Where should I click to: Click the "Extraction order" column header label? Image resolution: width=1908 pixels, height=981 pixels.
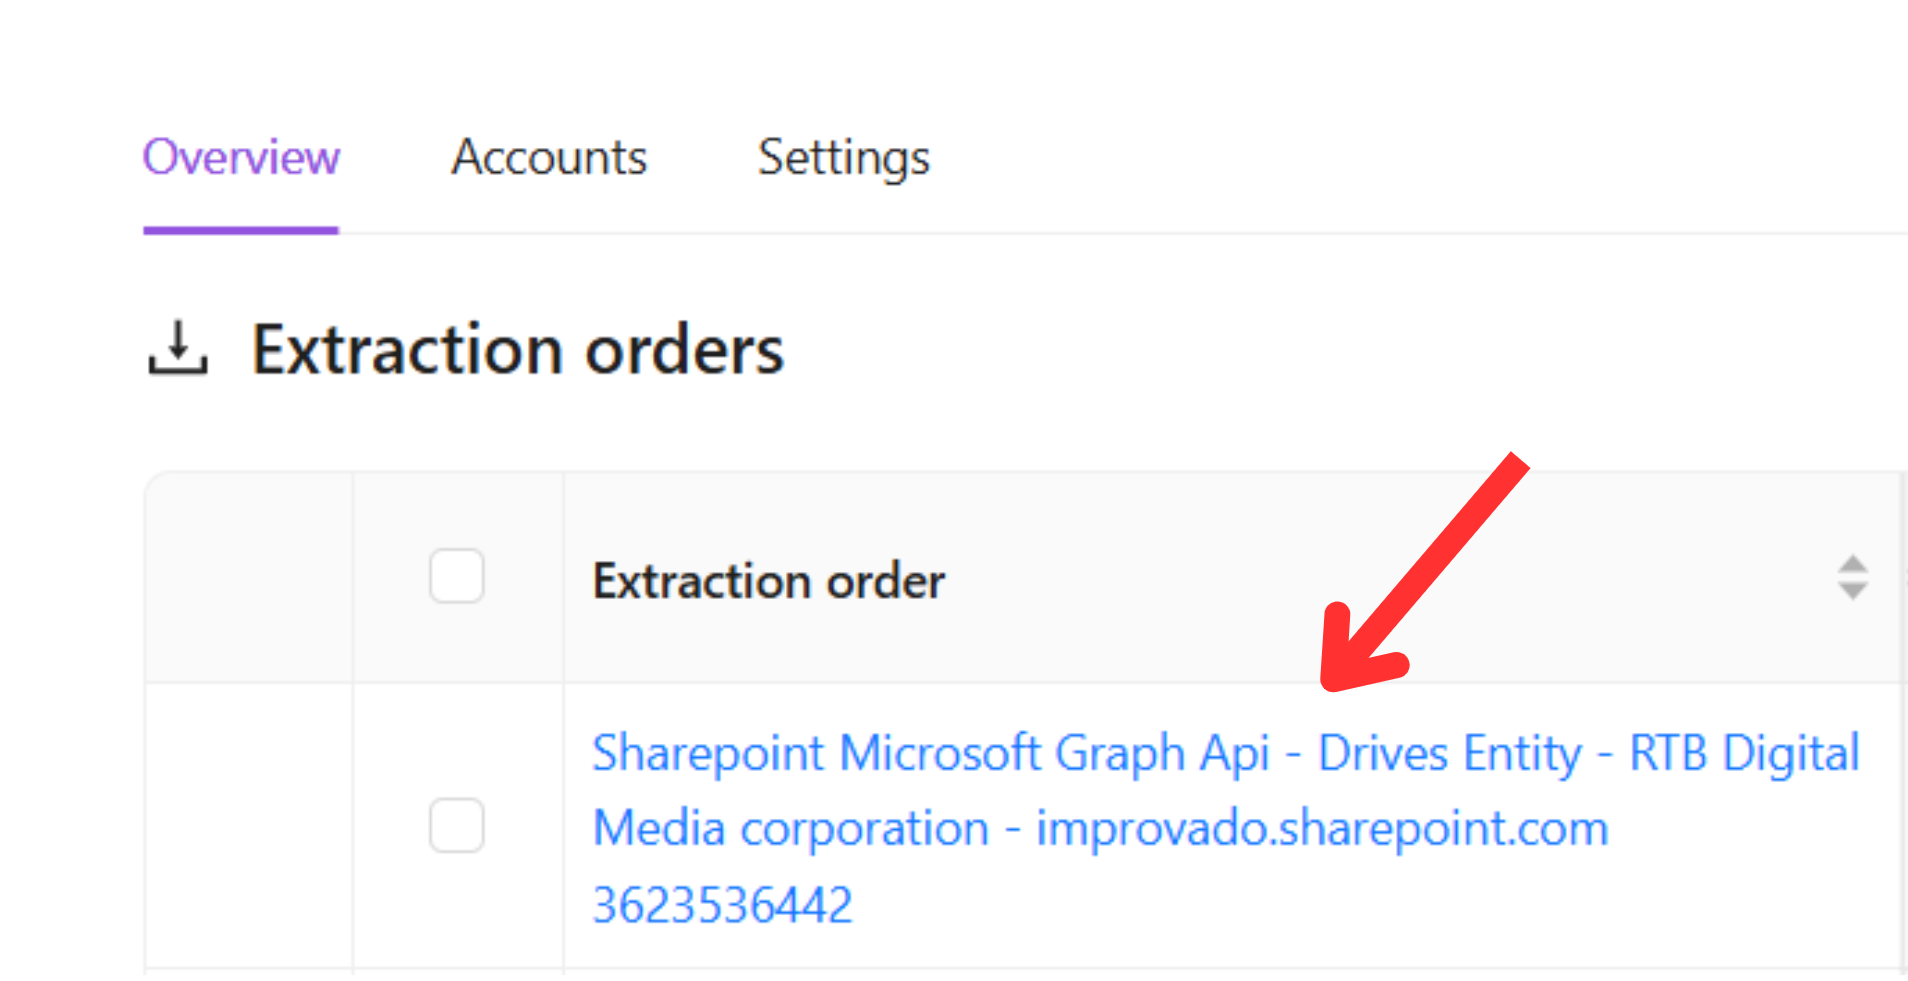(768, 581)
